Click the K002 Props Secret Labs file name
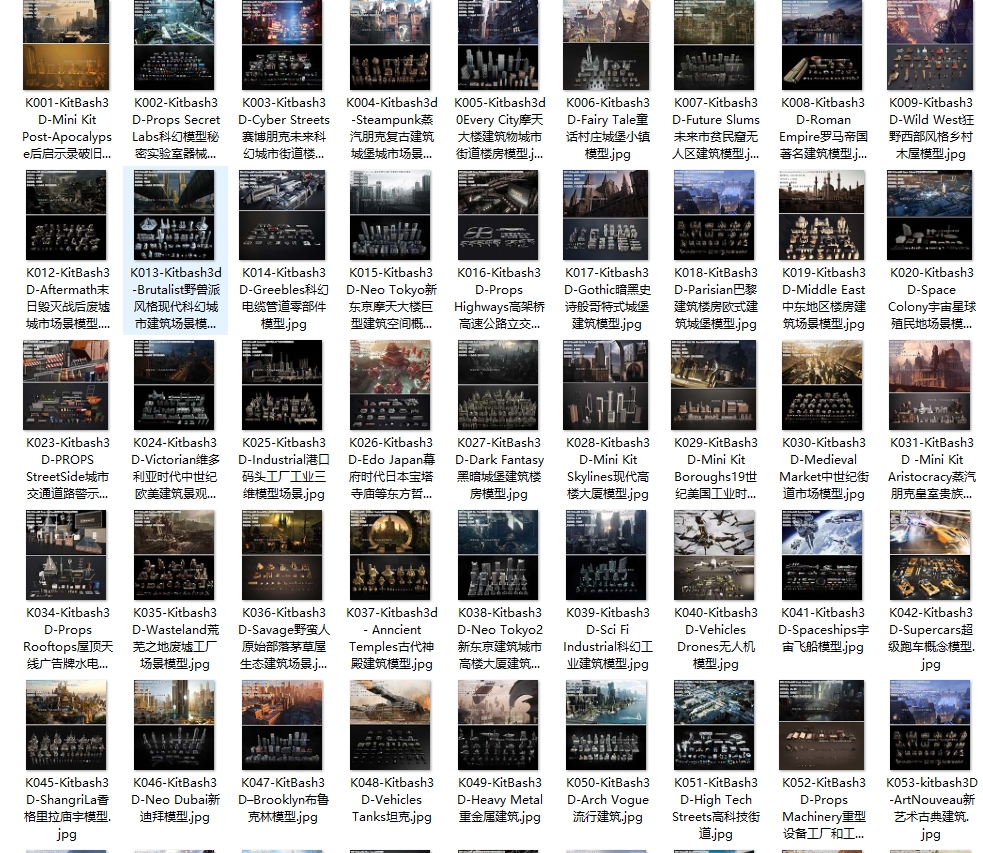 coord(176,128)
